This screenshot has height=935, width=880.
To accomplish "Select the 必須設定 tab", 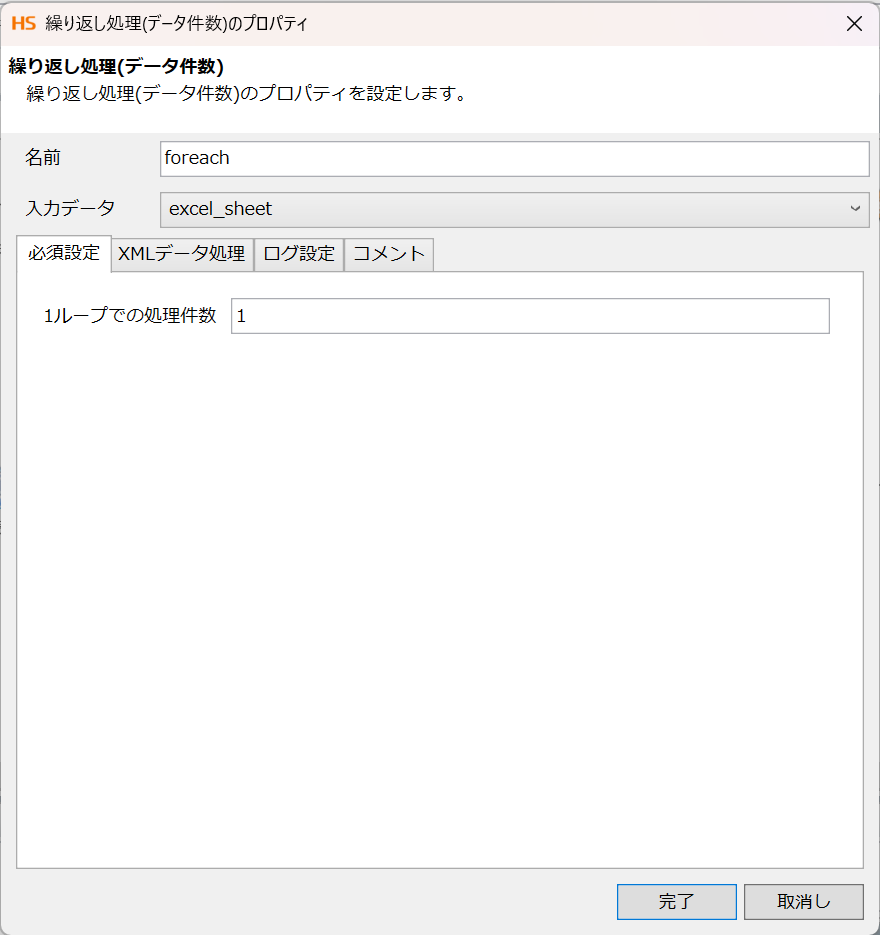I will coord(64,255).
